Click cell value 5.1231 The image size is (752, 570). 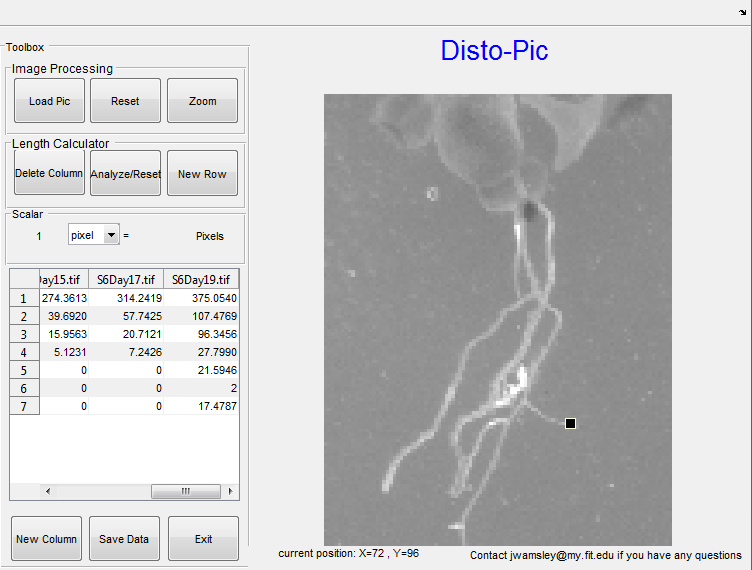64,352
